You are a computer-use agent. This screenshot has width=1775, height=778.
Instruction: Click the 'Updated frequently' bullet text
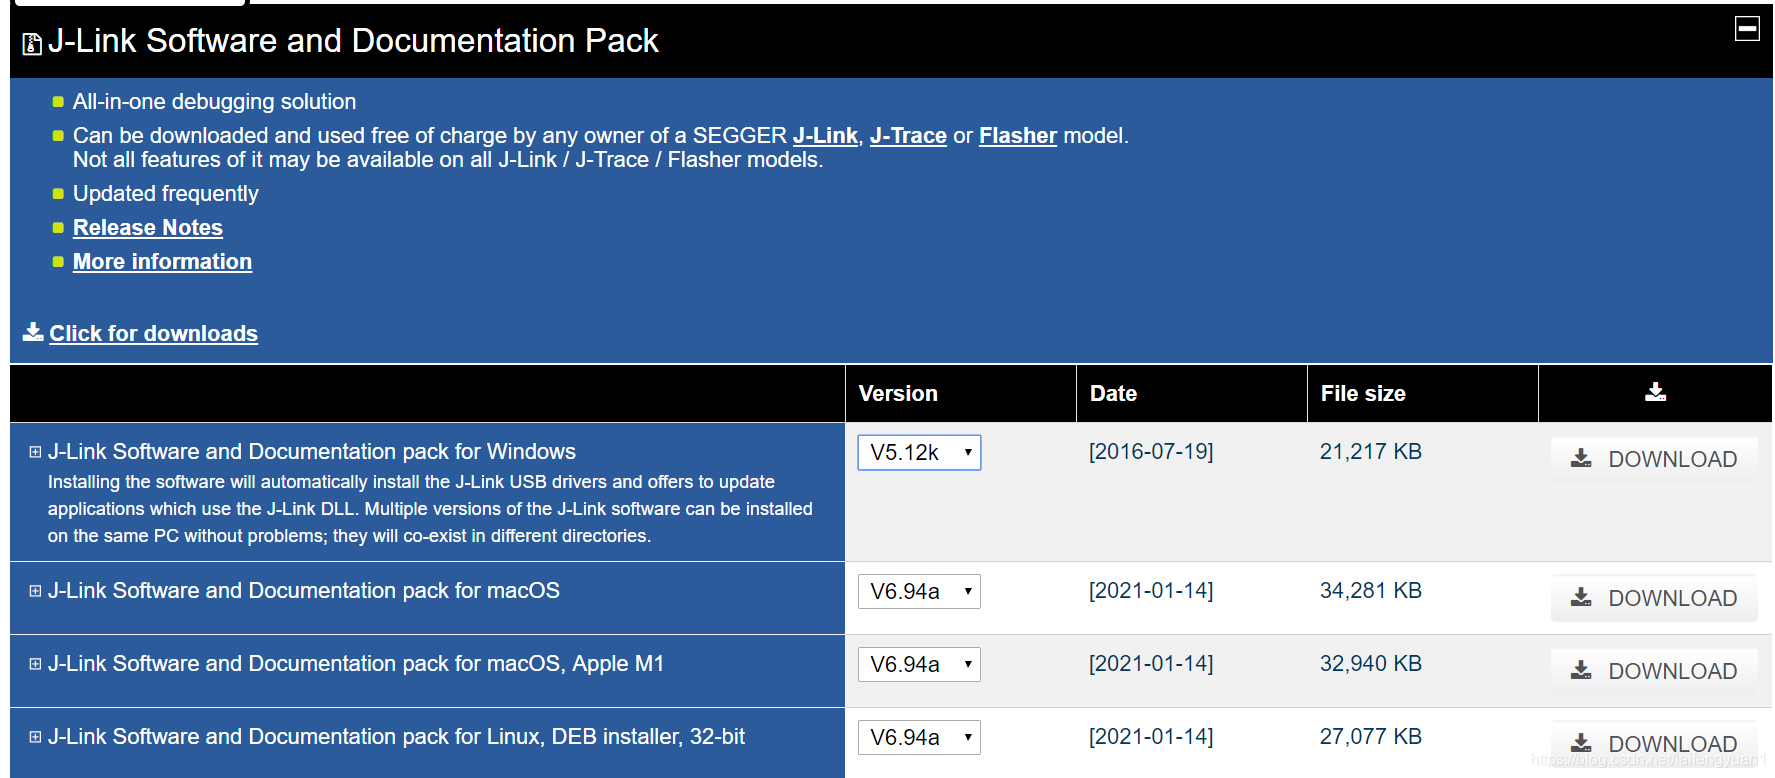pos(166,194)
